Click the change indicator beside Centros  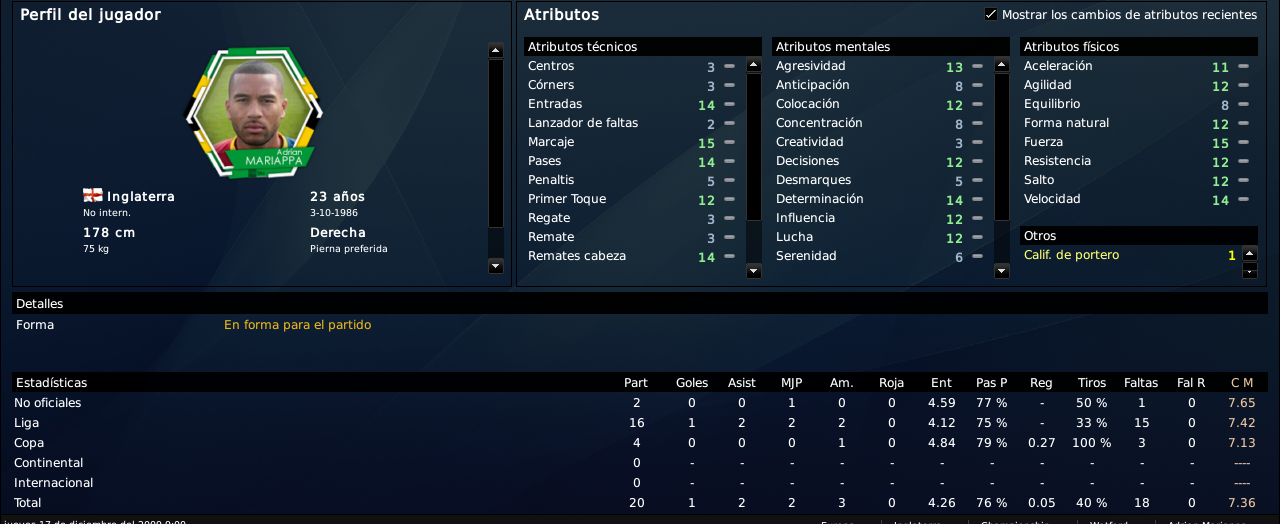coord(729,67)
